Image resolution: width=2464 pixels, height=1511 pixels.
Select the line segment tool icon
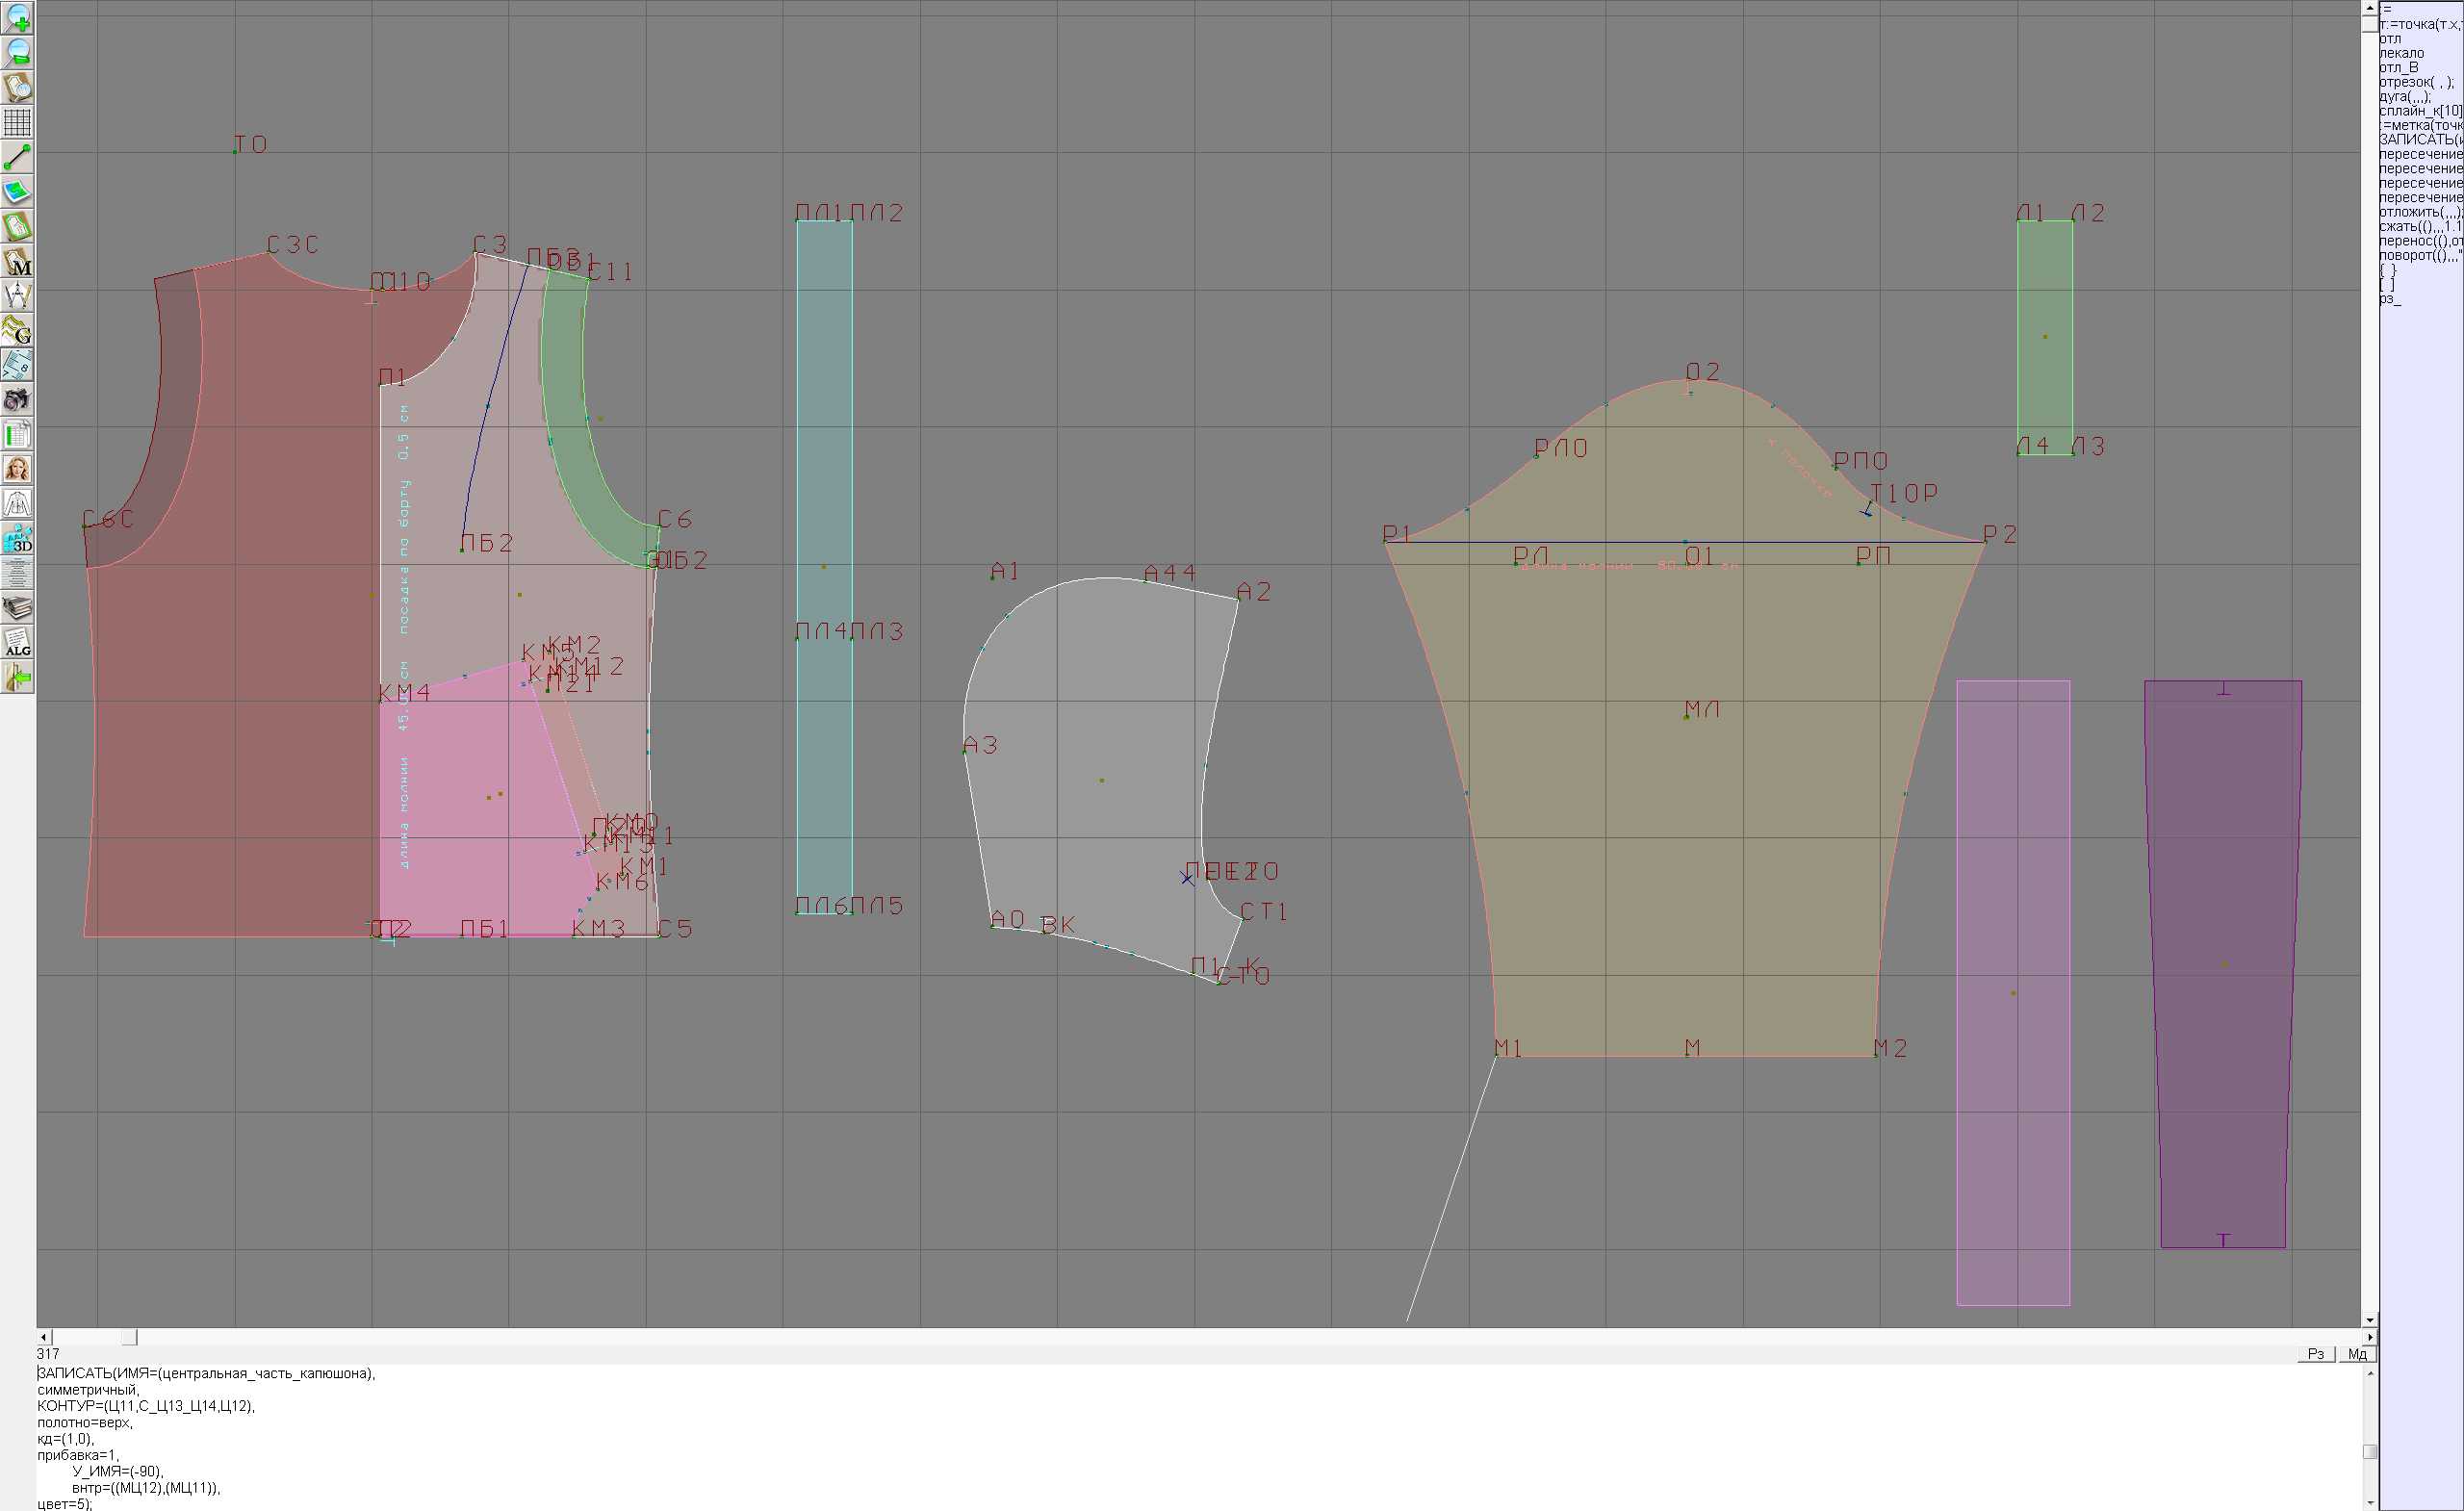point(18,157)
